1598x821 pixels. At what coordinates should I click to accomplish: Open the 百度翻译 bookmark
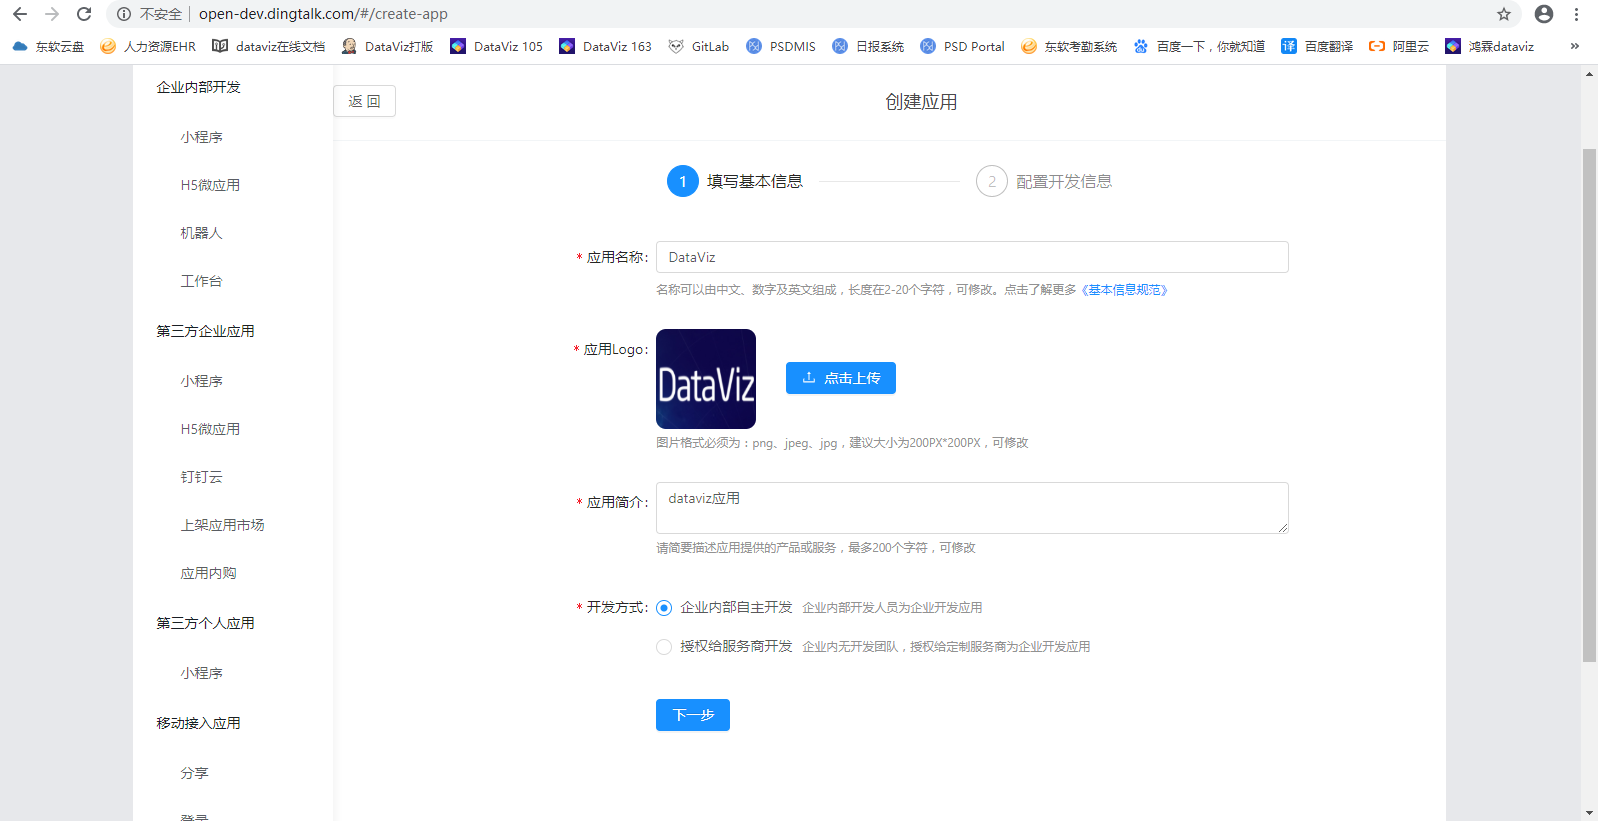point(1317,46)
